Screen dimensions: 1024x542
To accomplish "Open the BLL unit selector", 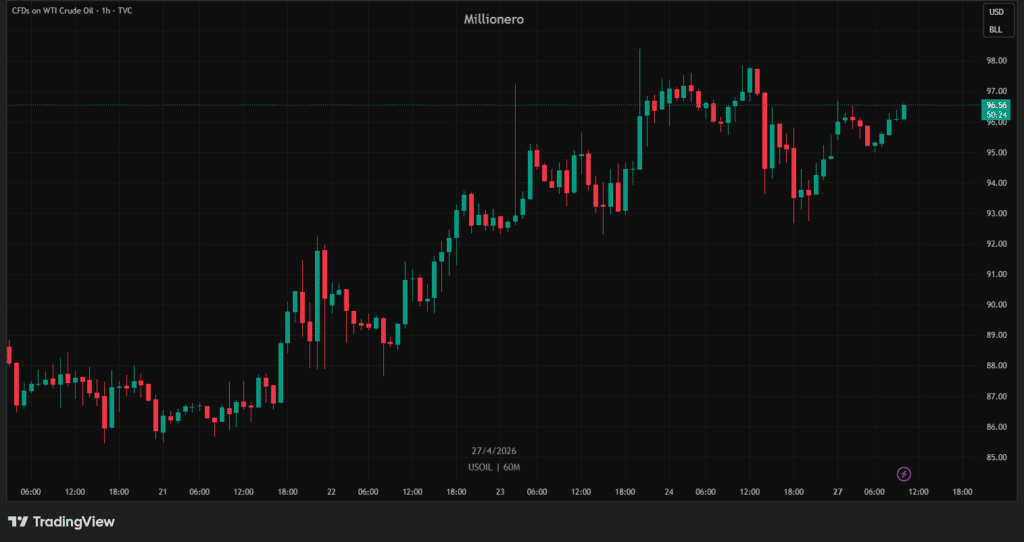I will 996,30.
